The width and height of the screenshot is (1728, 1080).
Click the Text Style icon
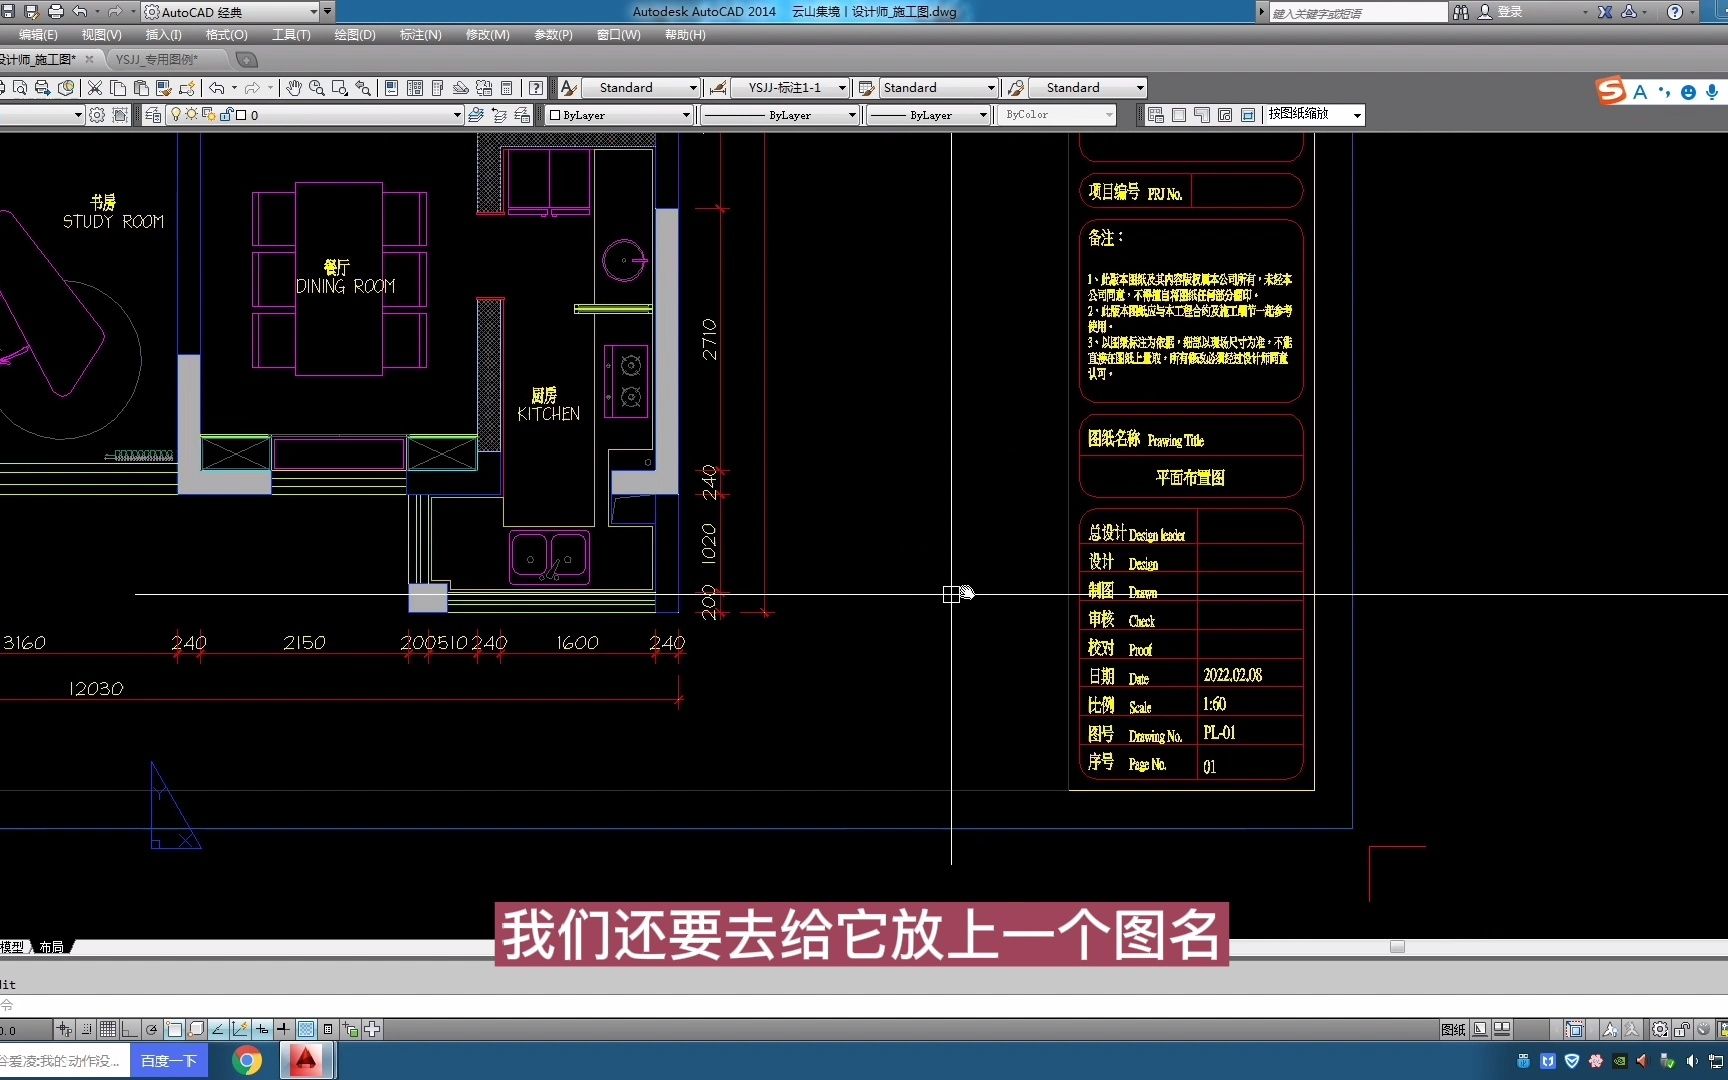(x=568, y=88)
